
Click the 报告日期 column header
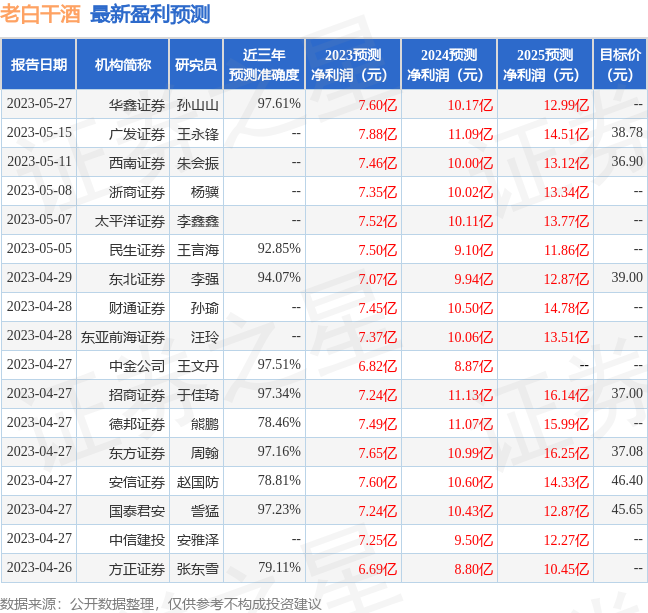tap(38, 64)
